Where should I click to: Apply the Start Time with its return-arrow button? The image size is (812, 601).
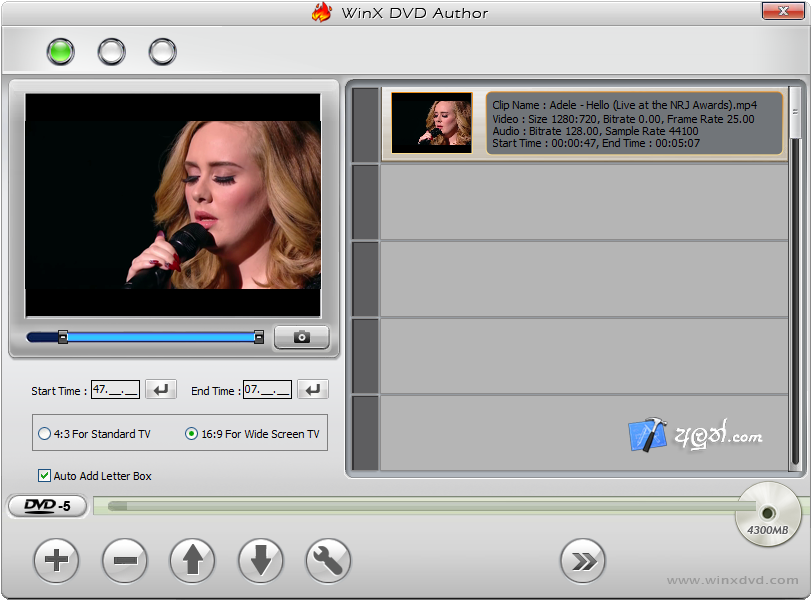[x=161, y=389]
